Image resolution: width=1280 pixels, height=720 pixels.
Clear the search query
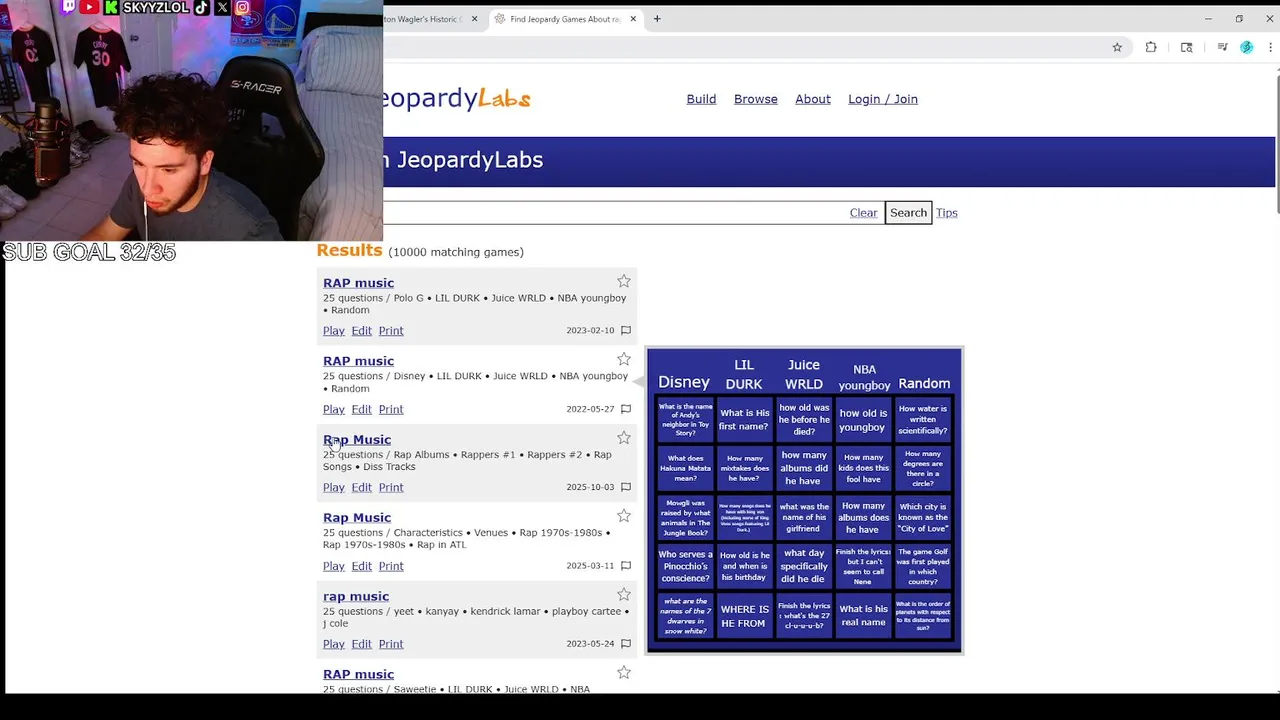(863, 213)
